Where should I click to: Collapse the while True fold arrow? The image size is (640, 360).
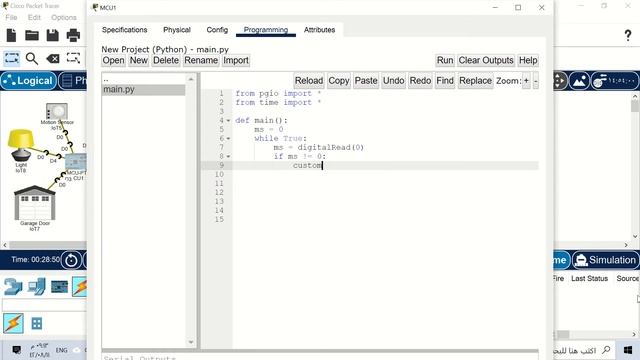coord(228,139)
